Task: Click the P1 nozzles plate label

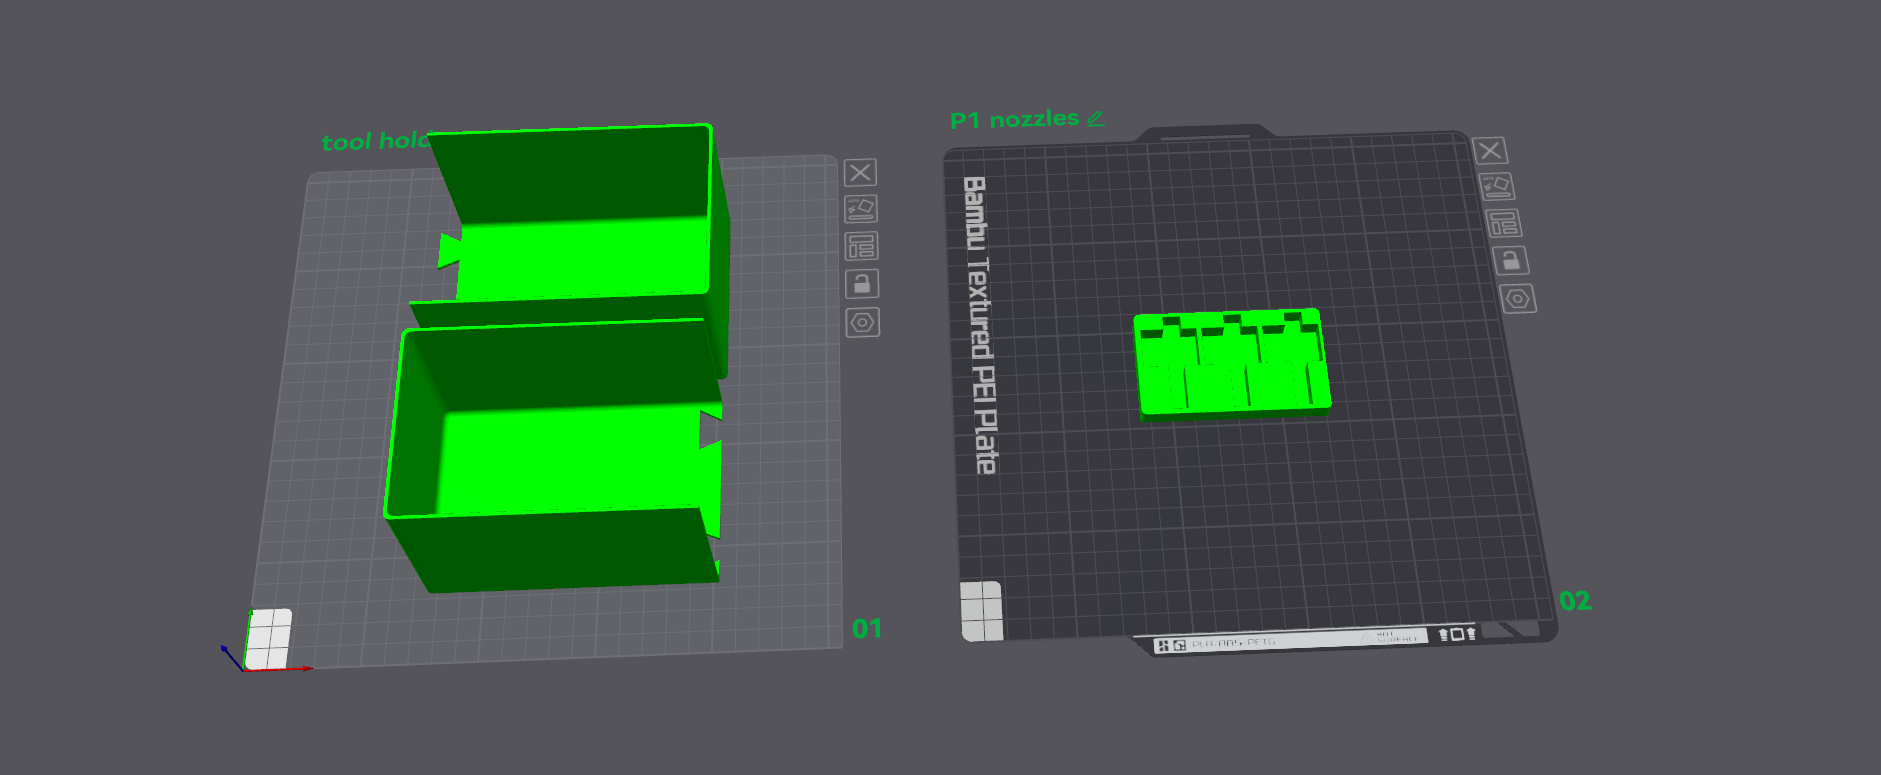Action: pos(1014,120)
